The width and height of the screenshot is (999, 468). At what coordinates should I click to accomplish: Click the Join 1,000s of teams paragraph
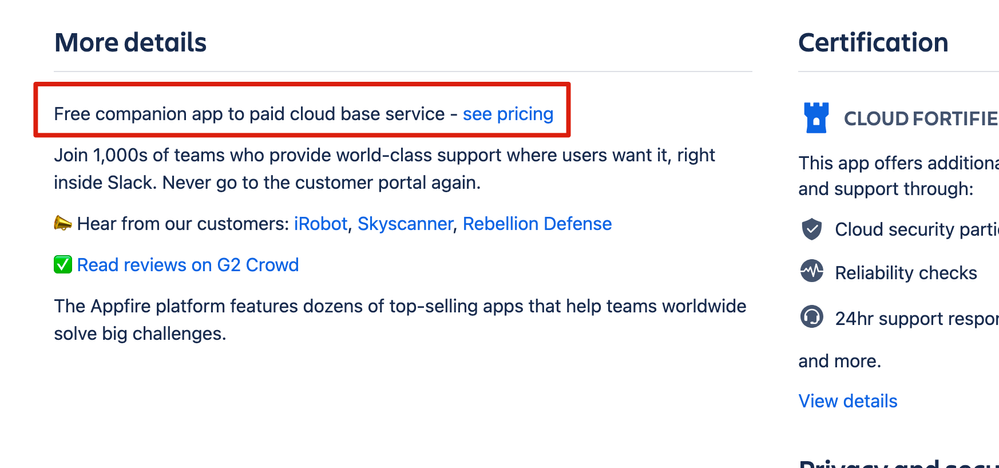[385, 169]
